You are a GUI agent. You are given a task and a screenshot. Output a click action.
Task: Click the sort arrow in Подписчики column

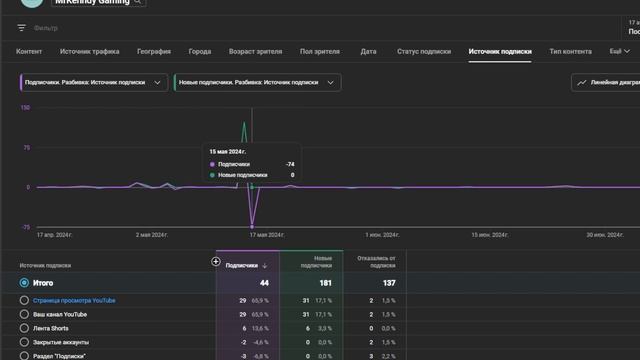264,266
